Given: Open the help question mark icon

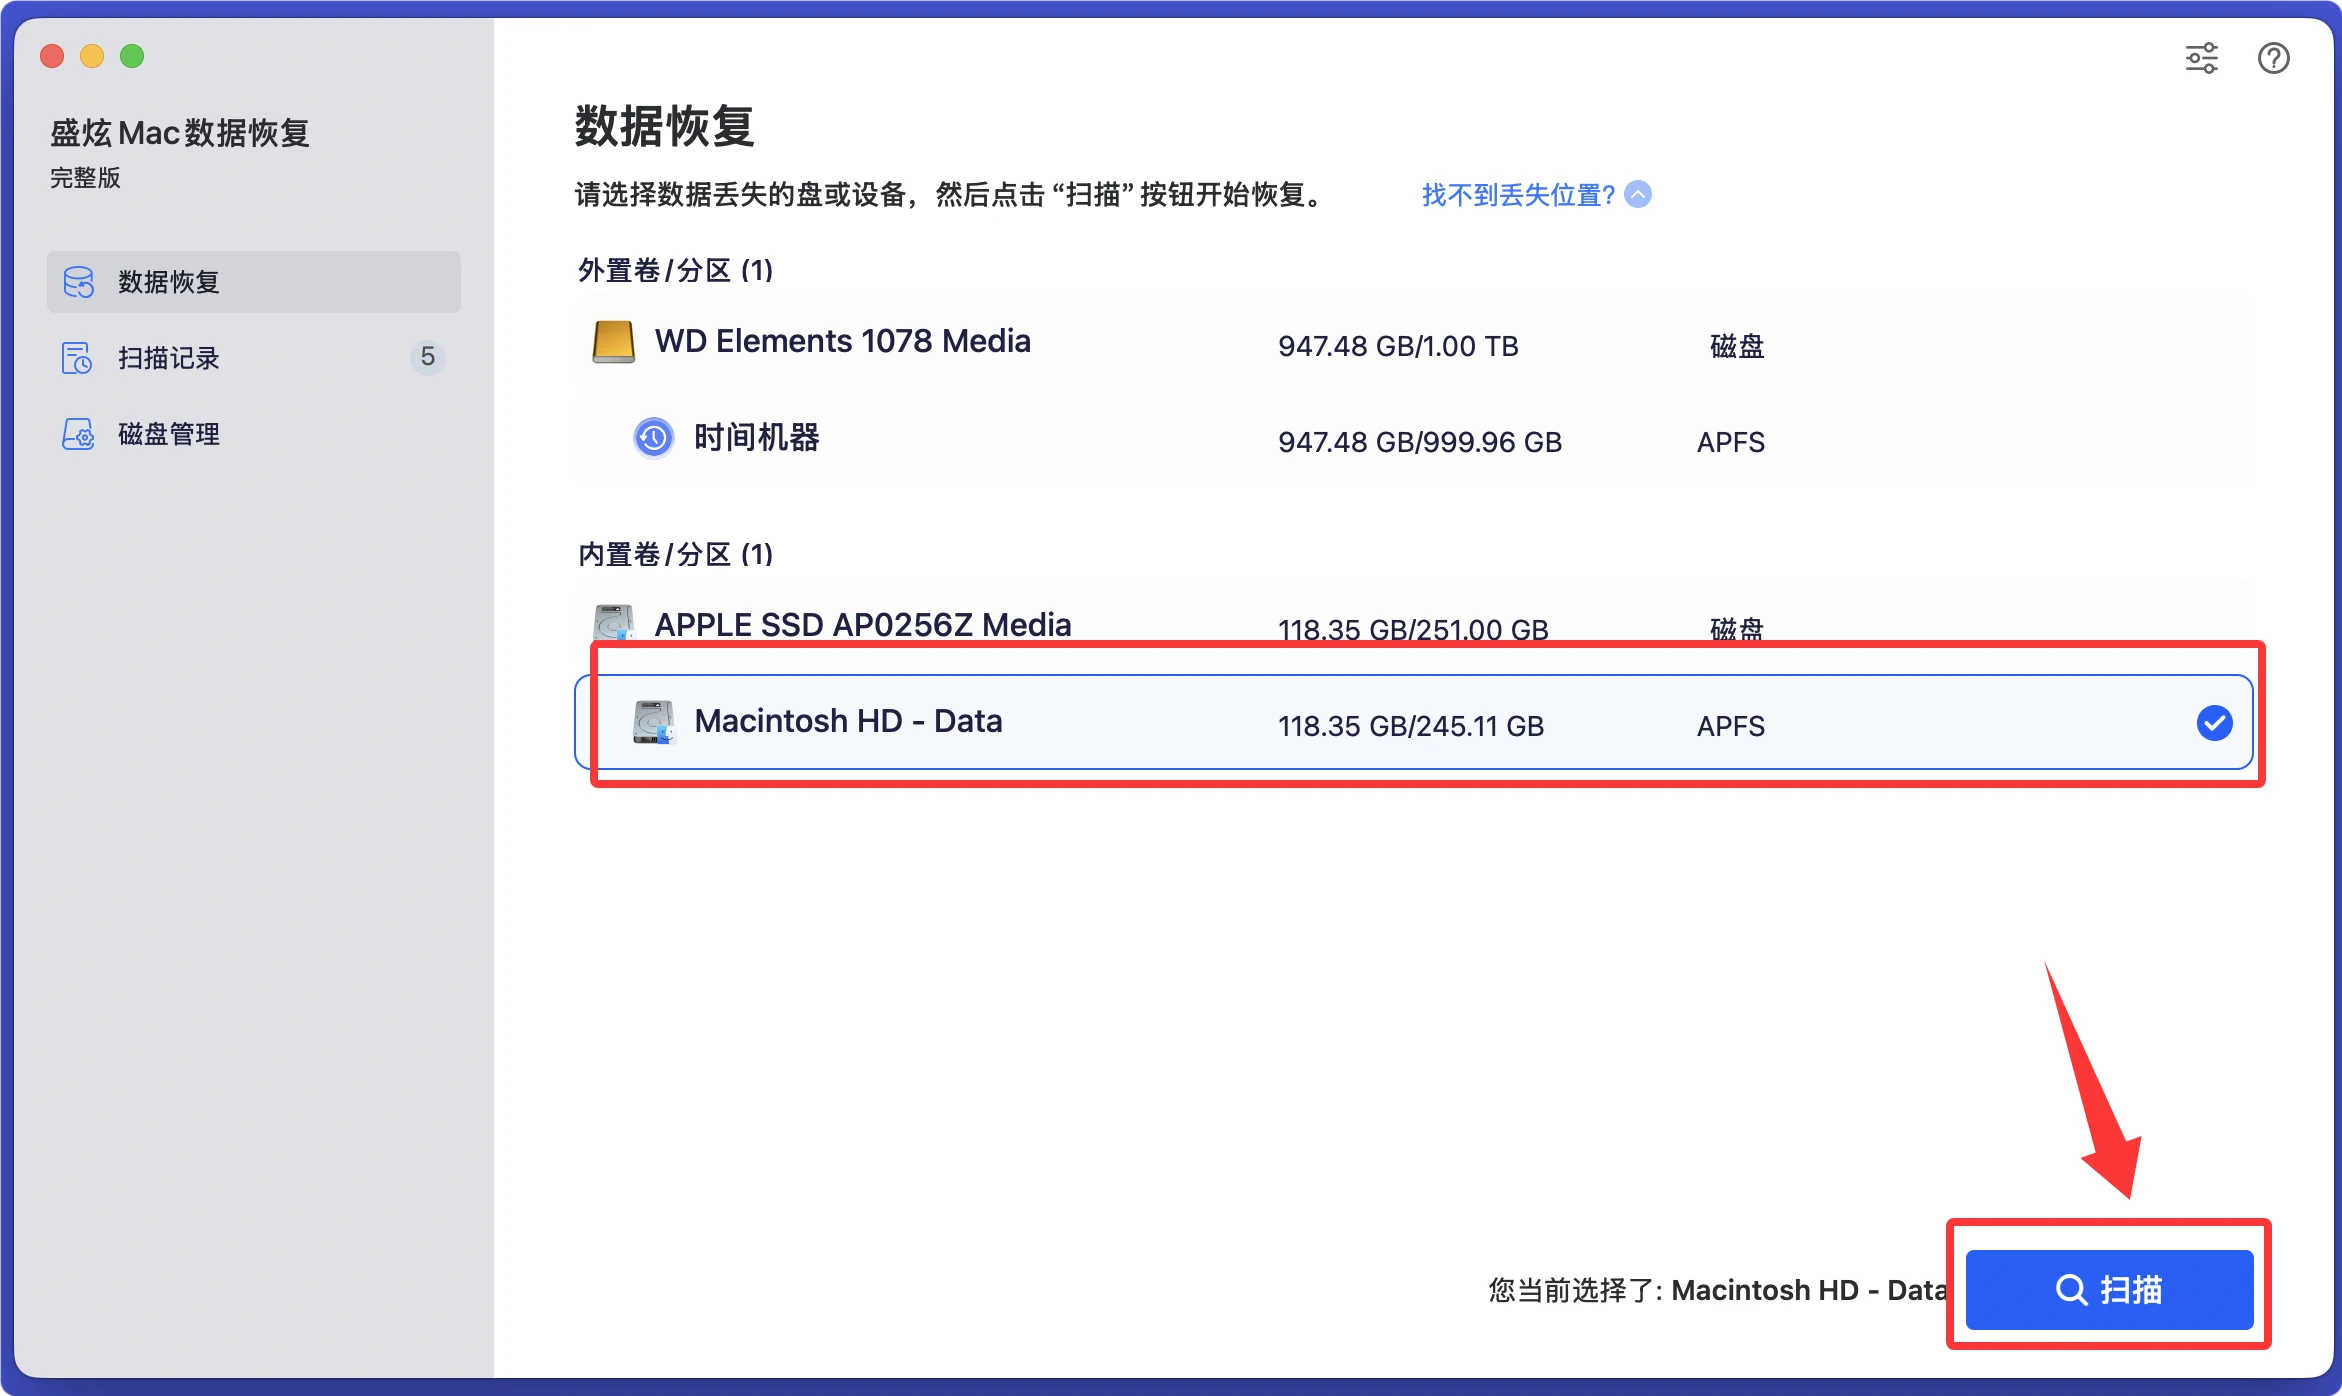Looking at the screenshot, I should click(x=2273, y=58).
